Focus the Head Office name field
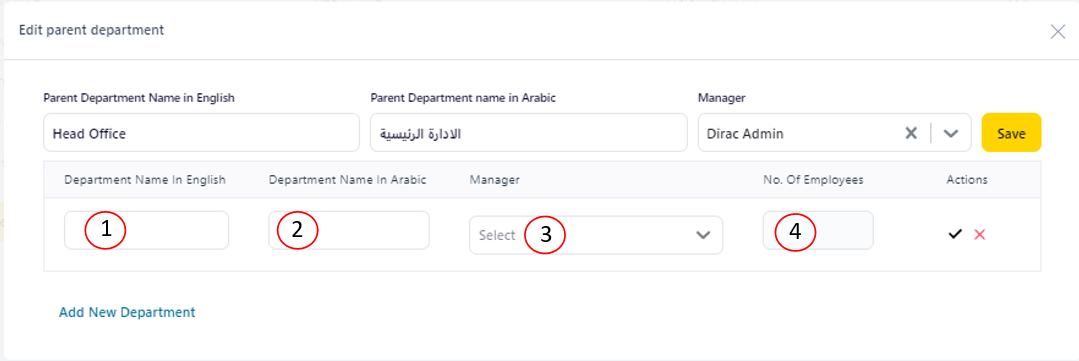The width and height of the screenshot is (1079, 361). pyautogui.click(x=201, y=133)
